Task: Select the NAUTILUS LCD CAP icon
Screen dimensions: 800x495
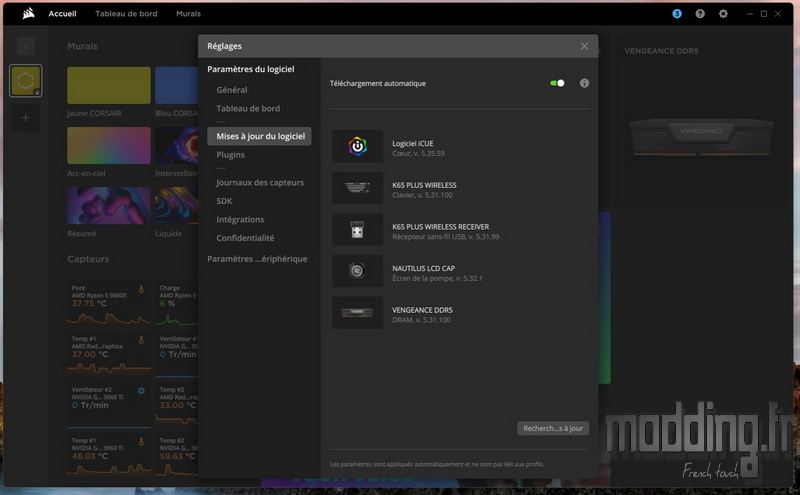Action: tap(357, 270)
